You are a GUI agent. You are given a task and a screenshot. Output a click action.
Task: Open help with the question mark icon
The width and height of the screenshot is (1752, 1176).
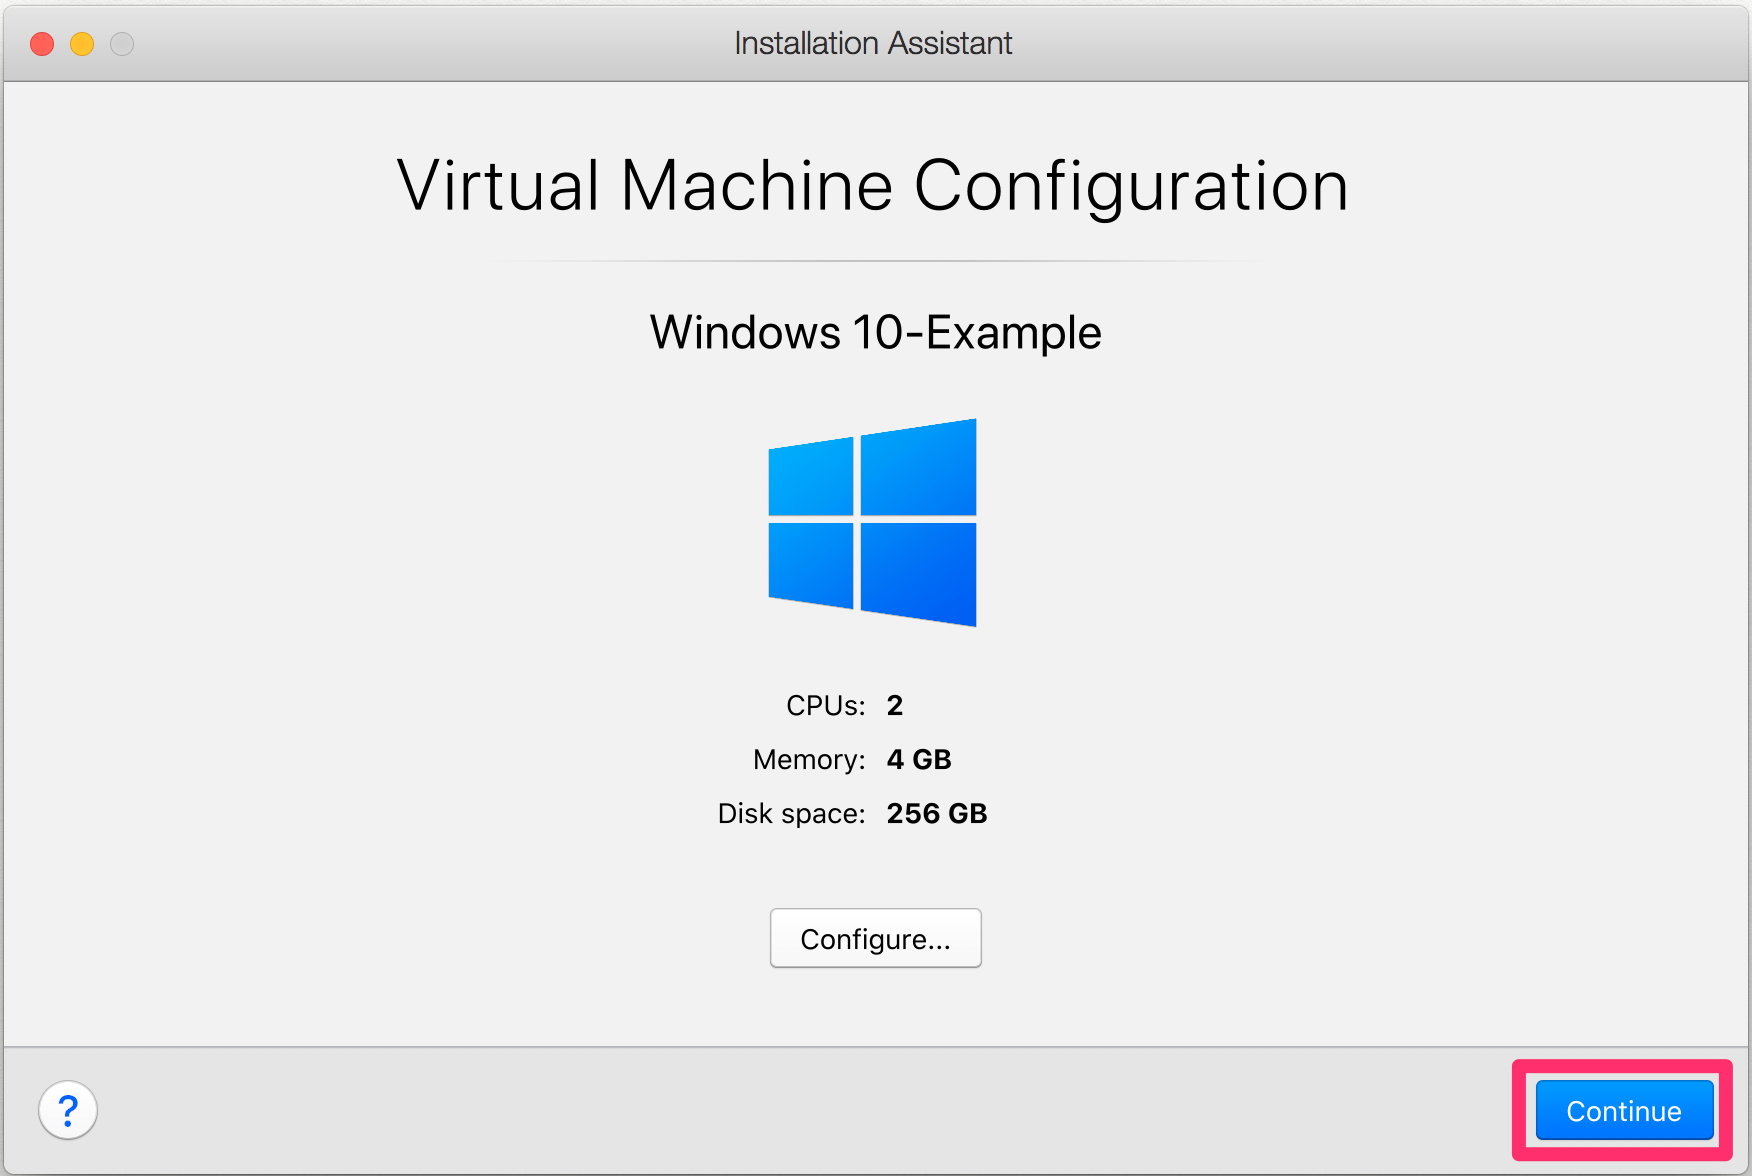pyautogui.click(x=68, y=1110)
